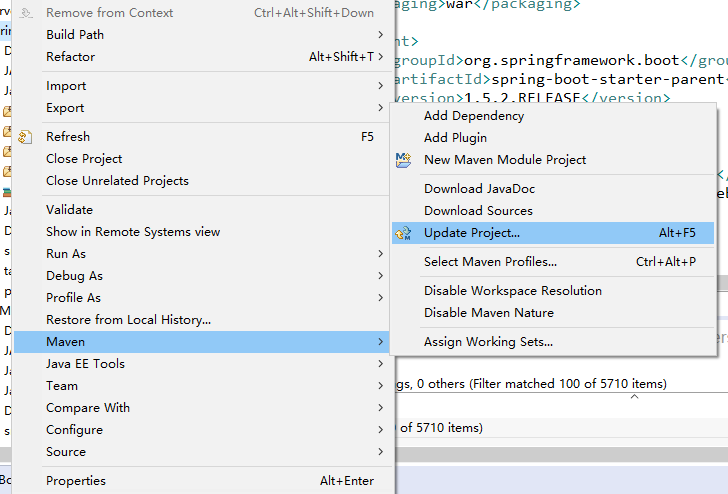
Task: Expand the Compare With submenu arrow
Action: [380, 408]
